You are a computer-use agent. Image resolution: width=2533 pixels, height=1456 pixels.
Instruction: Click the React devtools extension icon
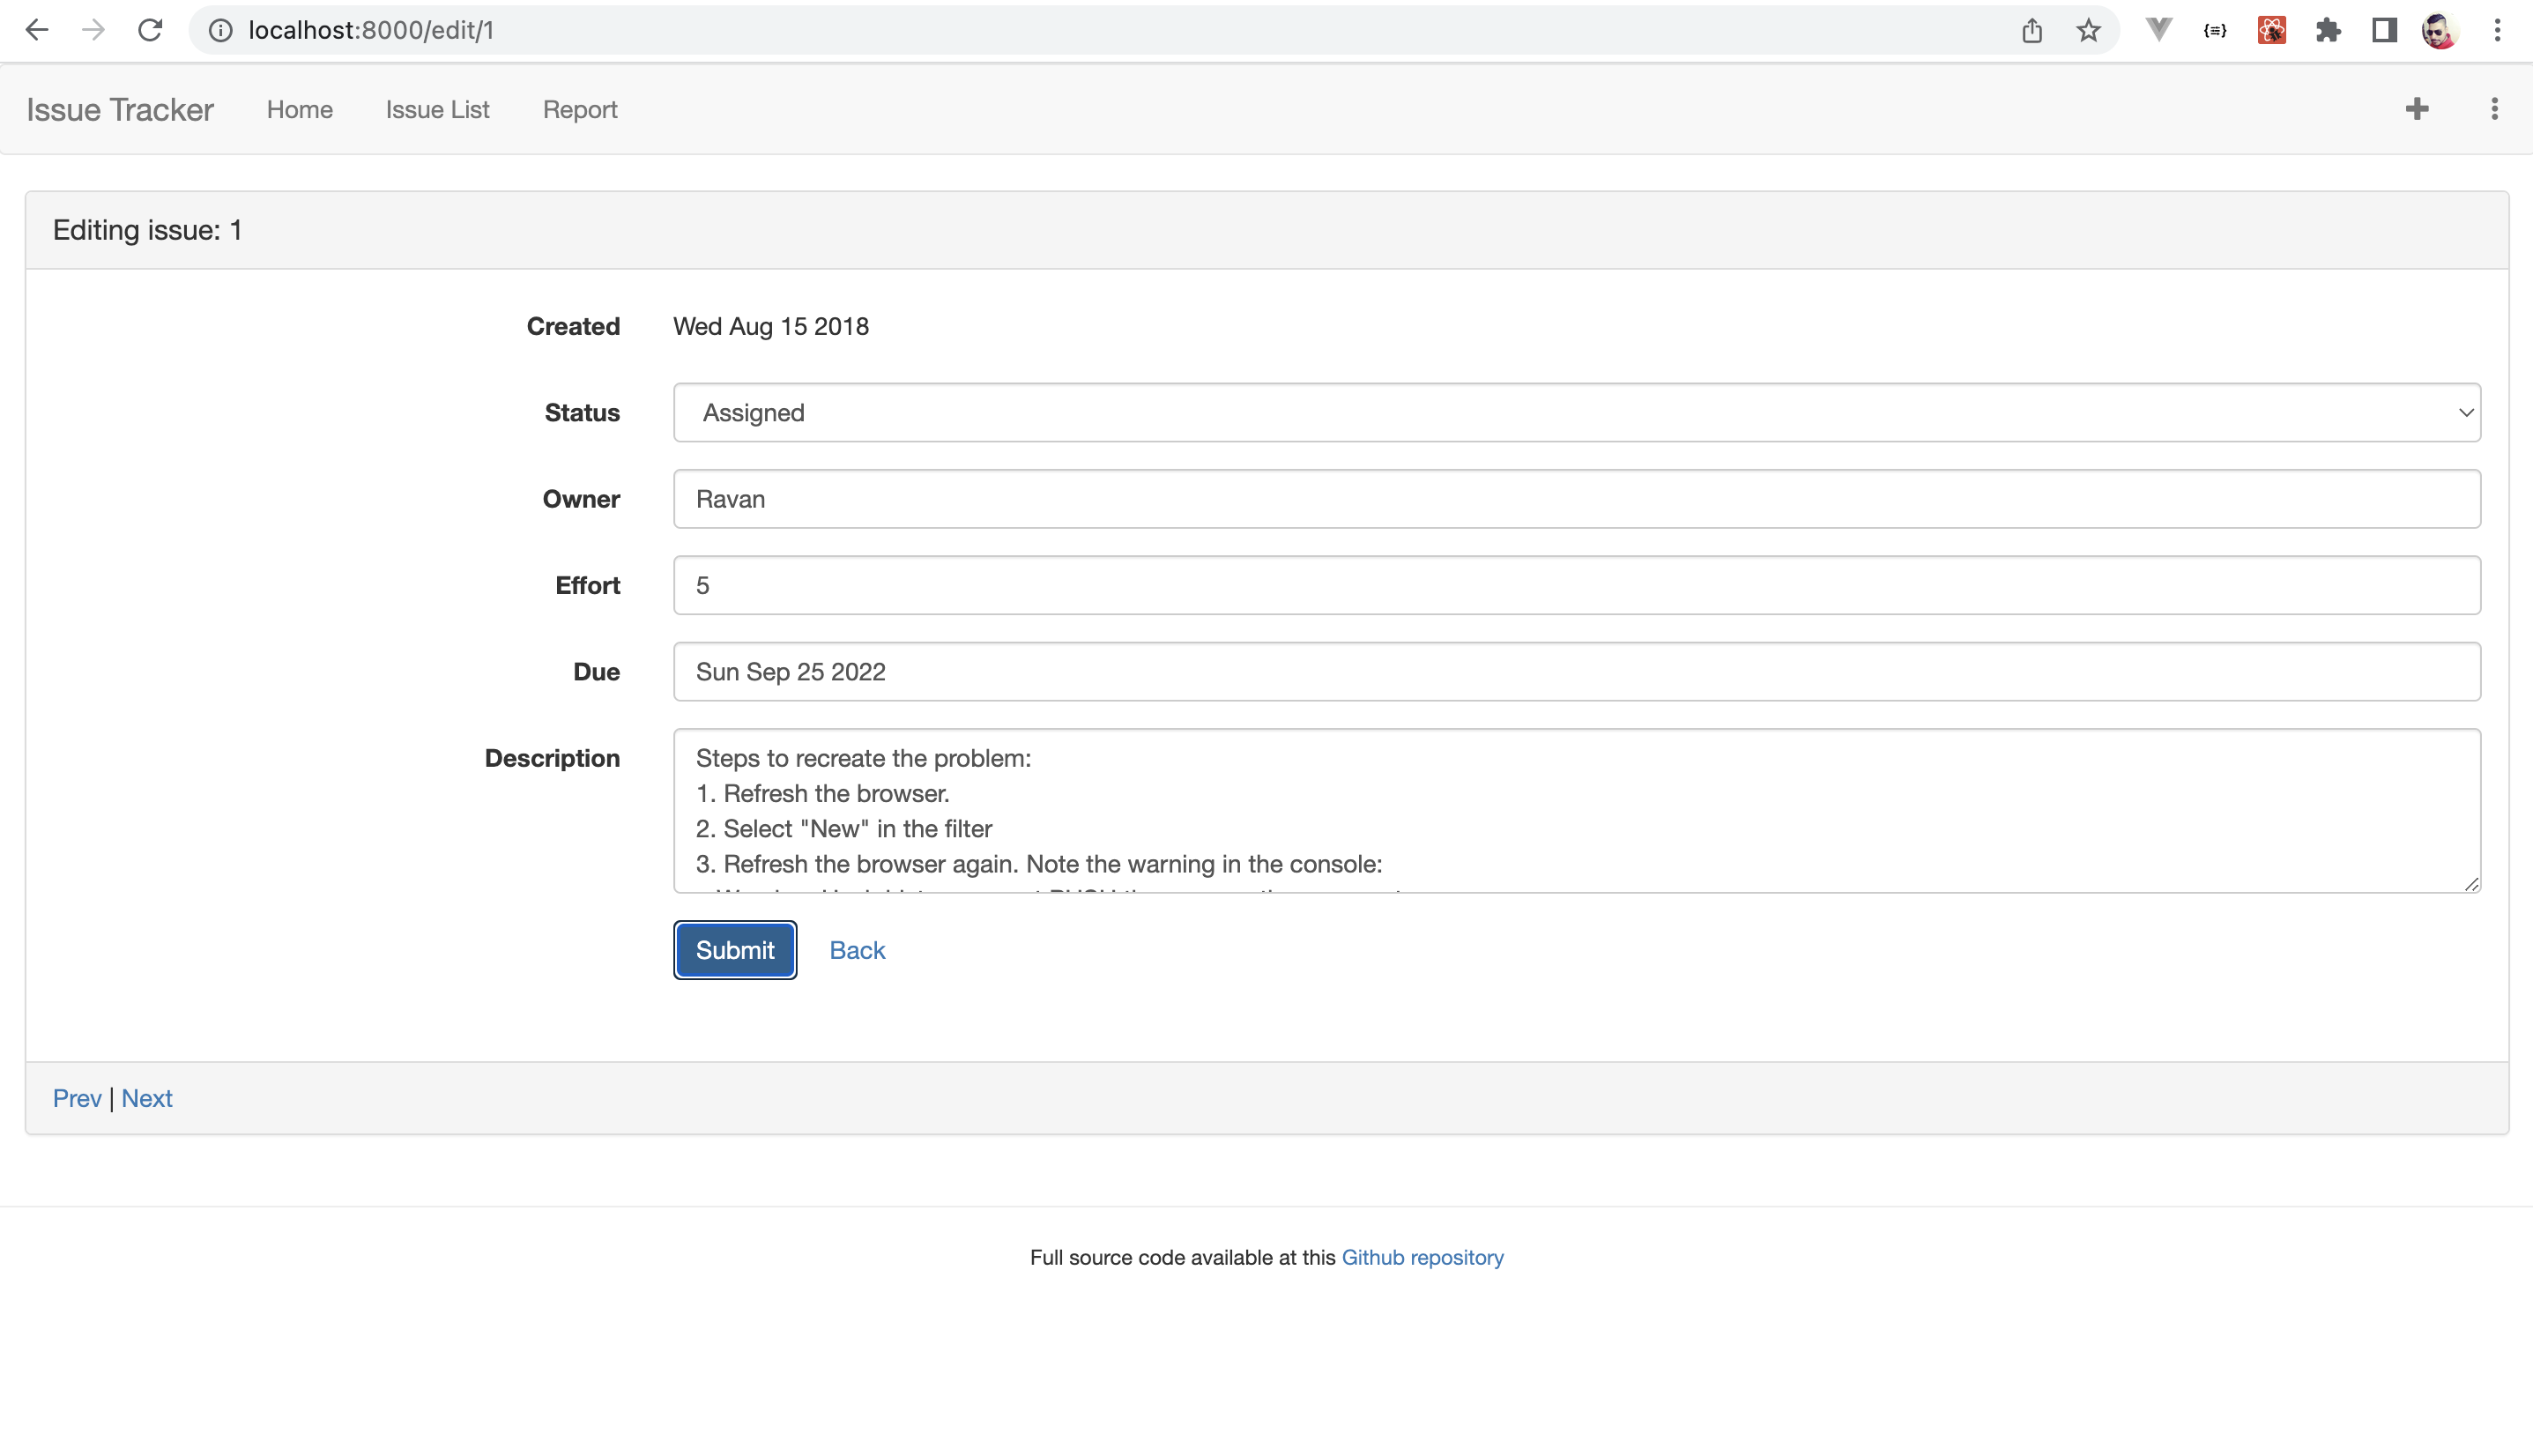coord(2271,30)
